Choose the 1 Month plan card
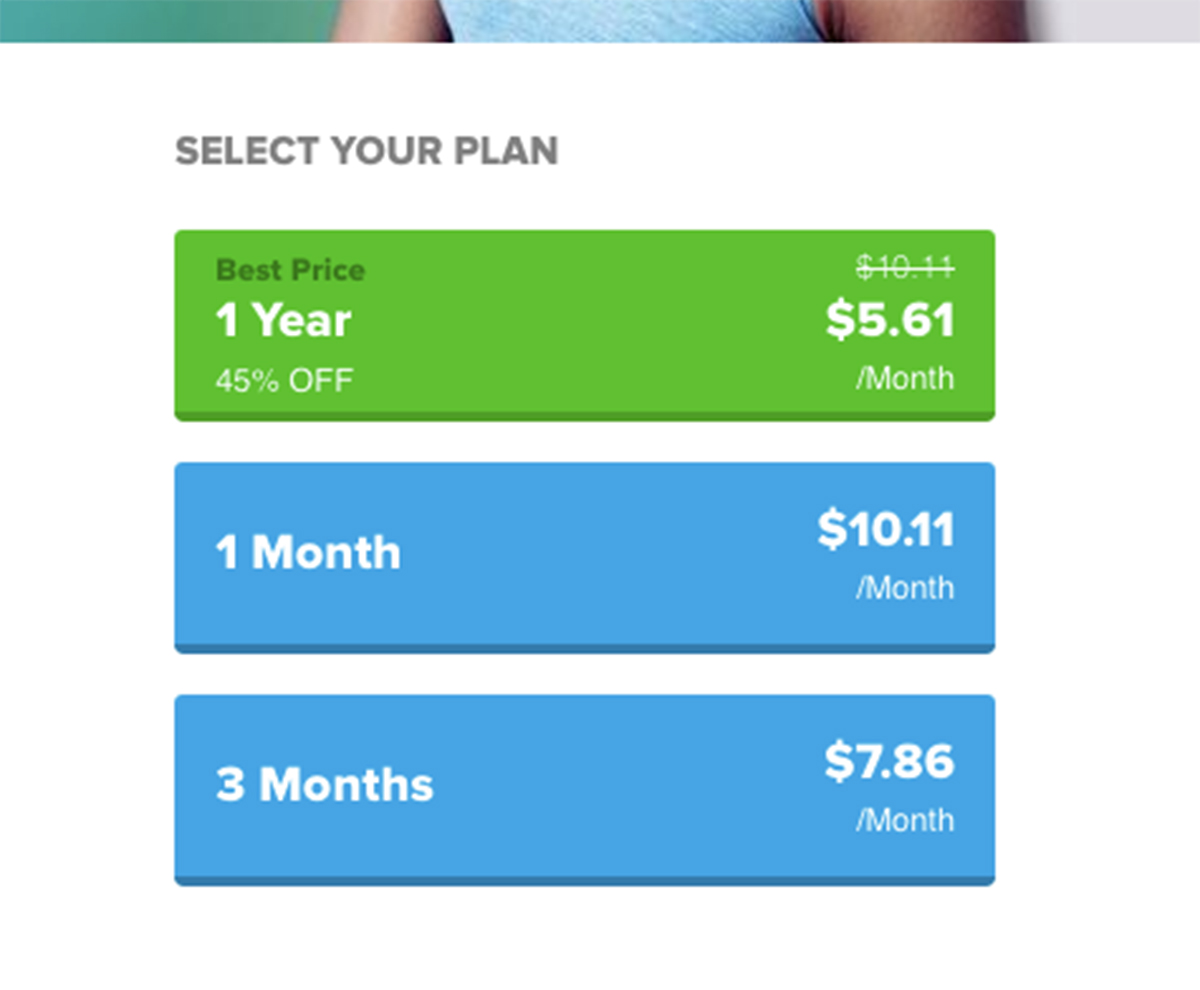The width and height of the screenshot is (1200, 990). [x=585, y=556]
